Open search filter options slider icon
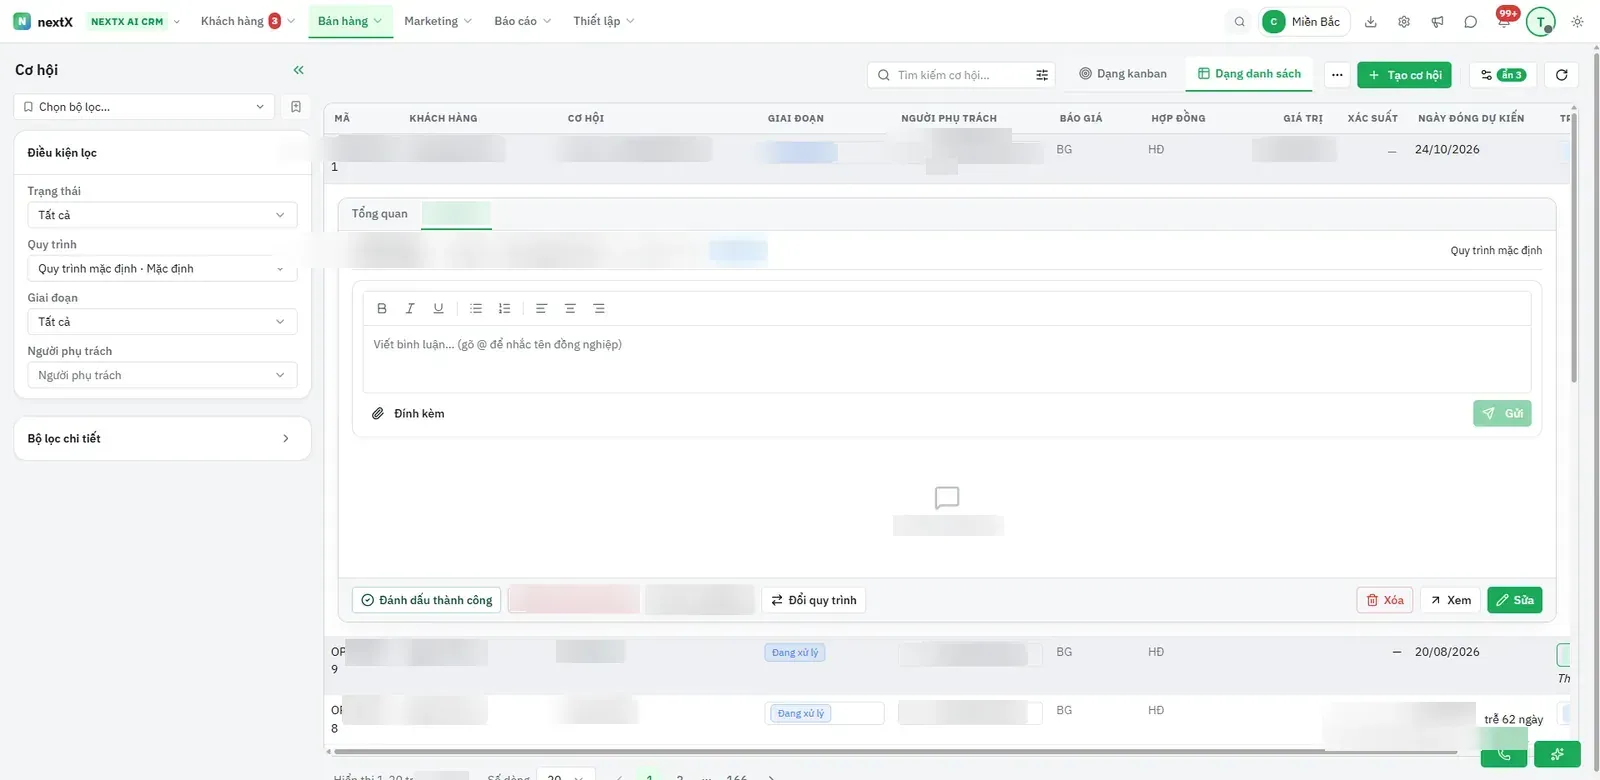The image size is (1600, 780). point(1042,75)
